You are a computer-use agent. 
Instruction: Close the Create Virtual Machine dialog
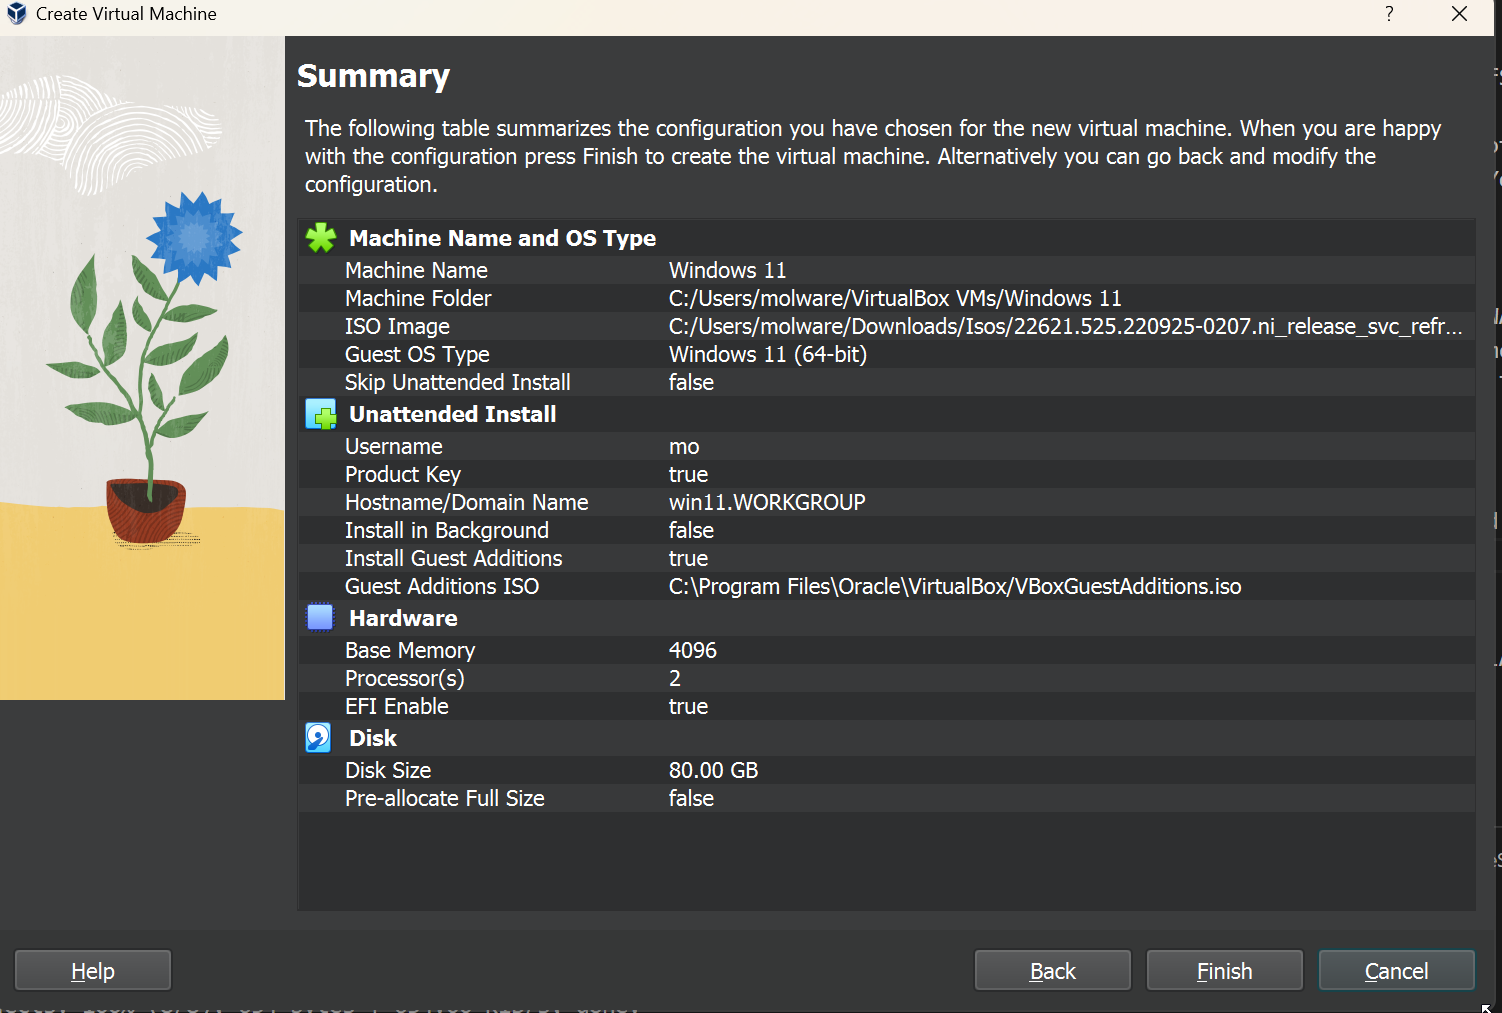[1459, 14]
